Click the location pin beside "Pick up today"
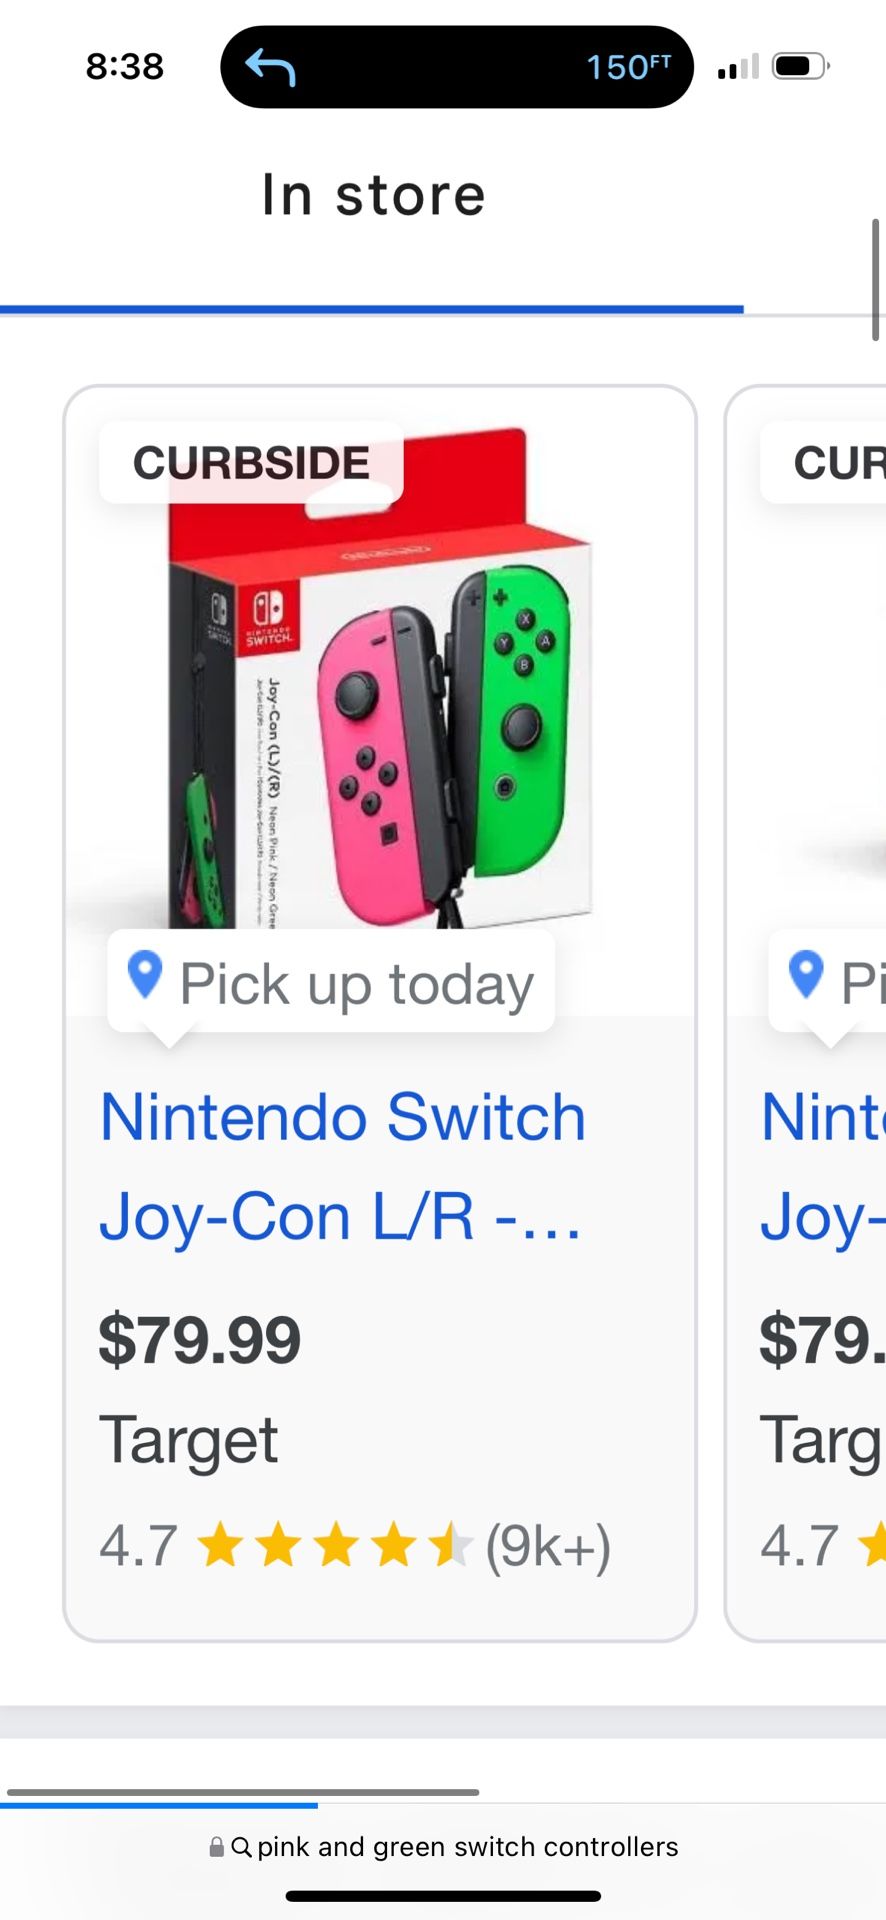886x1920 pixels. point(145,974)
